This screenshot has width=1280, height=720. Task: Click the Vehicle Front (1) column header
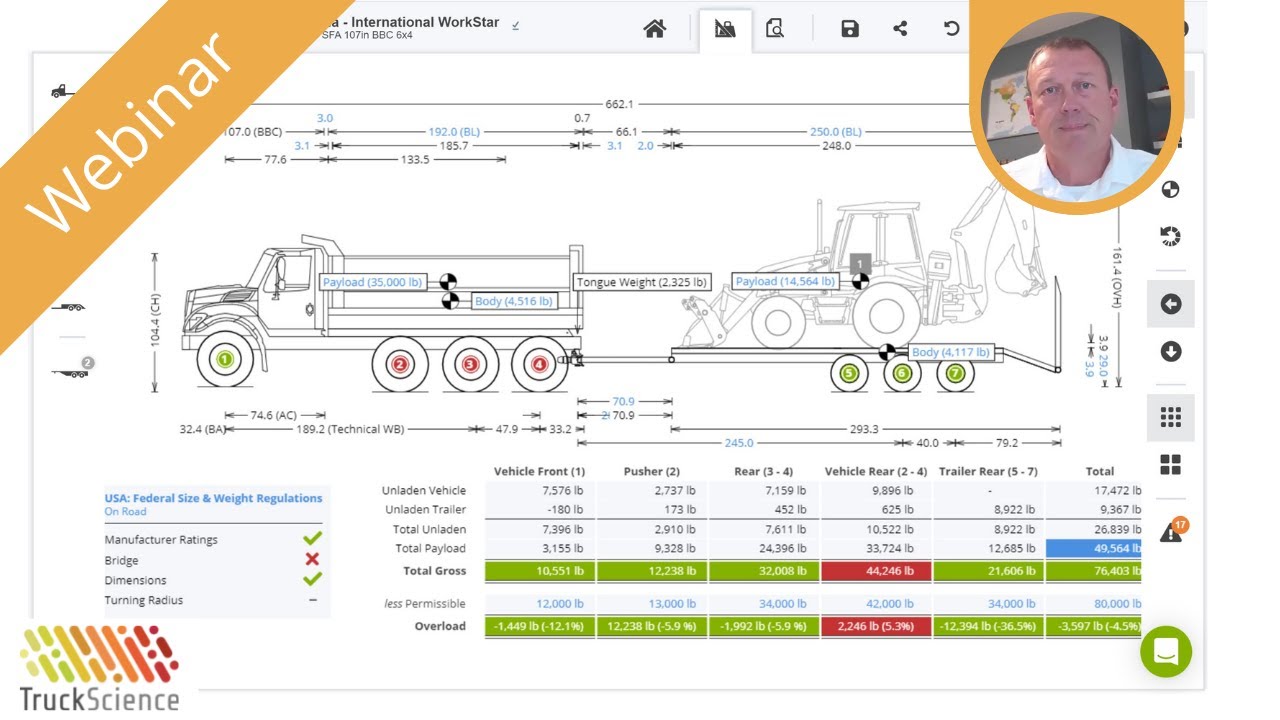click(x=540, y=471)
